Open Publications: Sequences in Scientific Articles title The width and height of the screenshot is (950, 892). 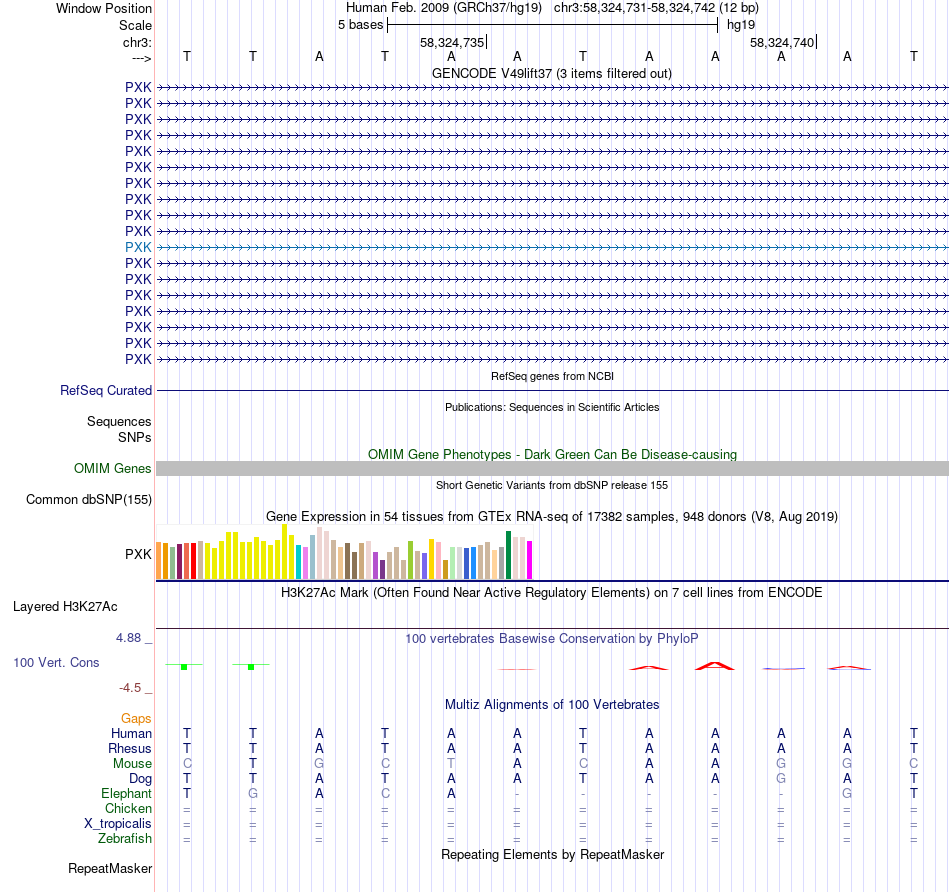pos(552,407)
